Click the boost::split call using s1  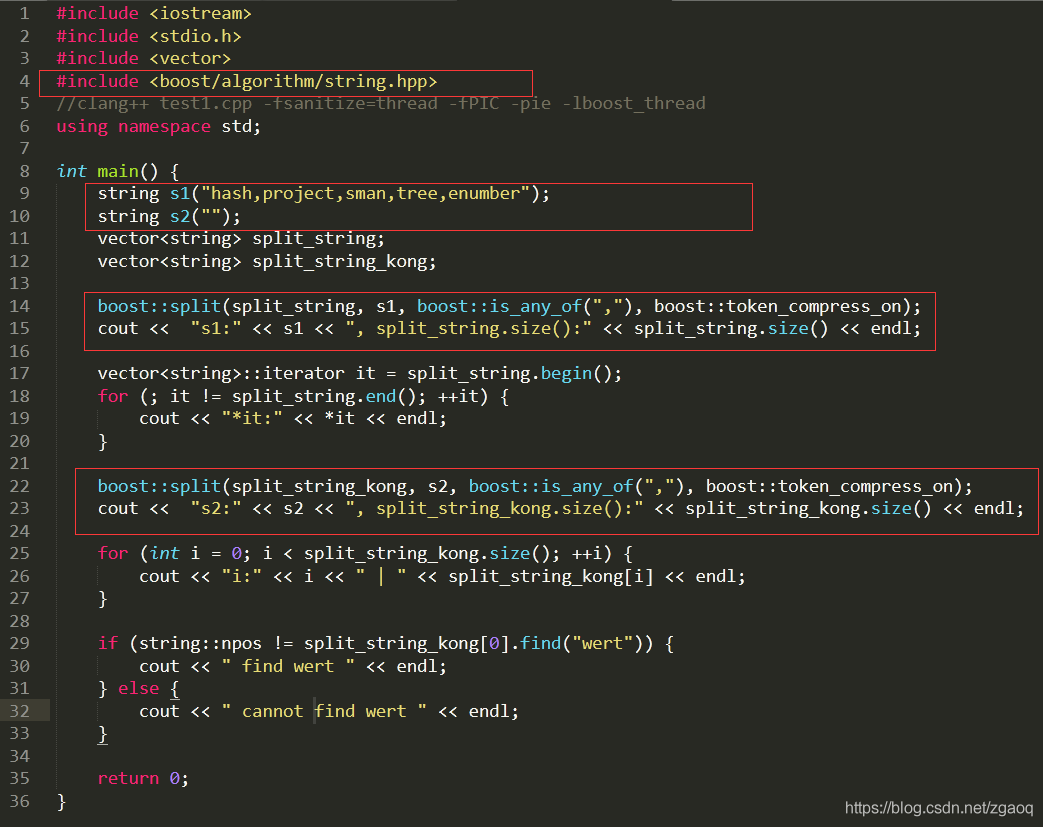point(510,306)
